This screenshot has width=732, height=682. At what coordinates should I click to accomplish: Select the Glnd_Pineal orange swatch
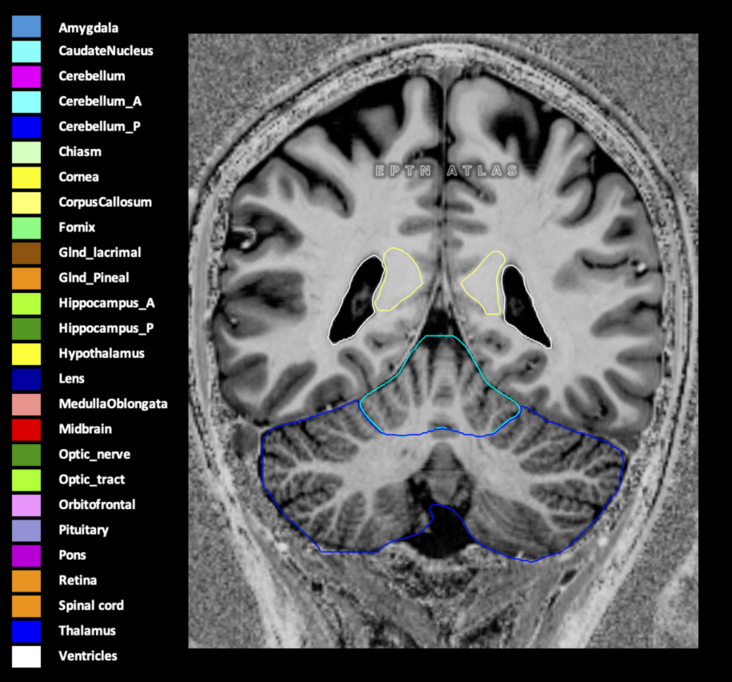tap(26, 278)
